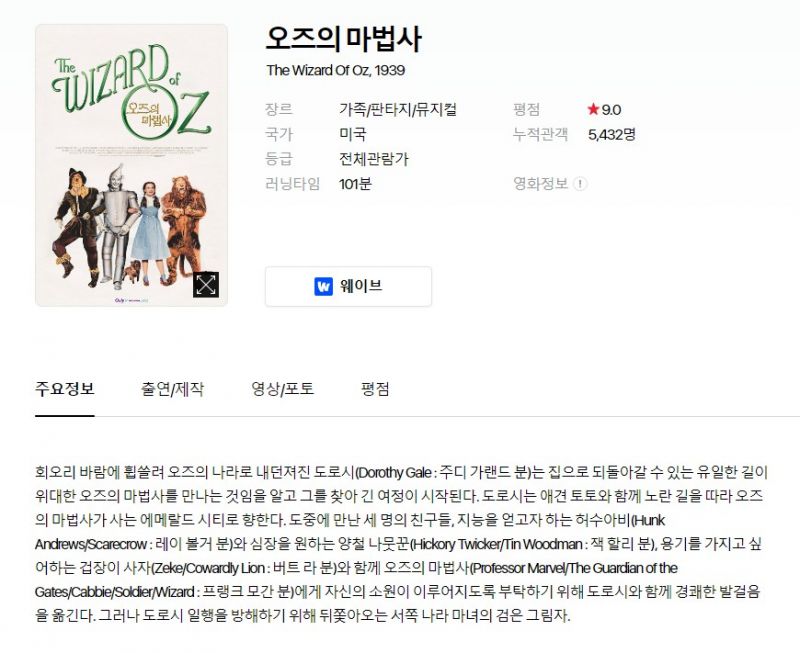
Task: Click the synopsis paragraph text
Action: 402,544
